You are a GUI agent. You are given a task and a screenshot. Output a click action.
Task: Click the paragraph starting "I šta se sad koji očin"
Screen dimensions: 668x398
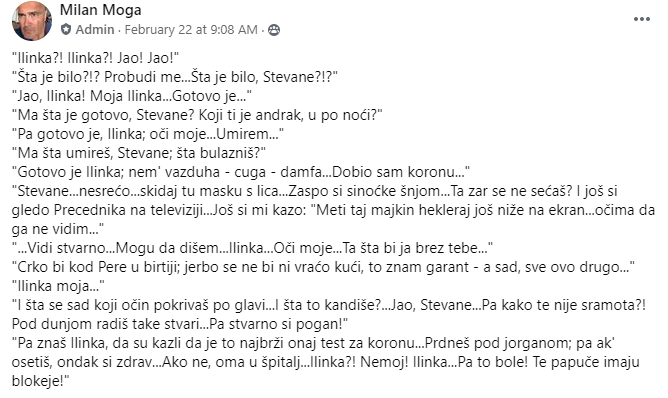(x=329, y=314)
